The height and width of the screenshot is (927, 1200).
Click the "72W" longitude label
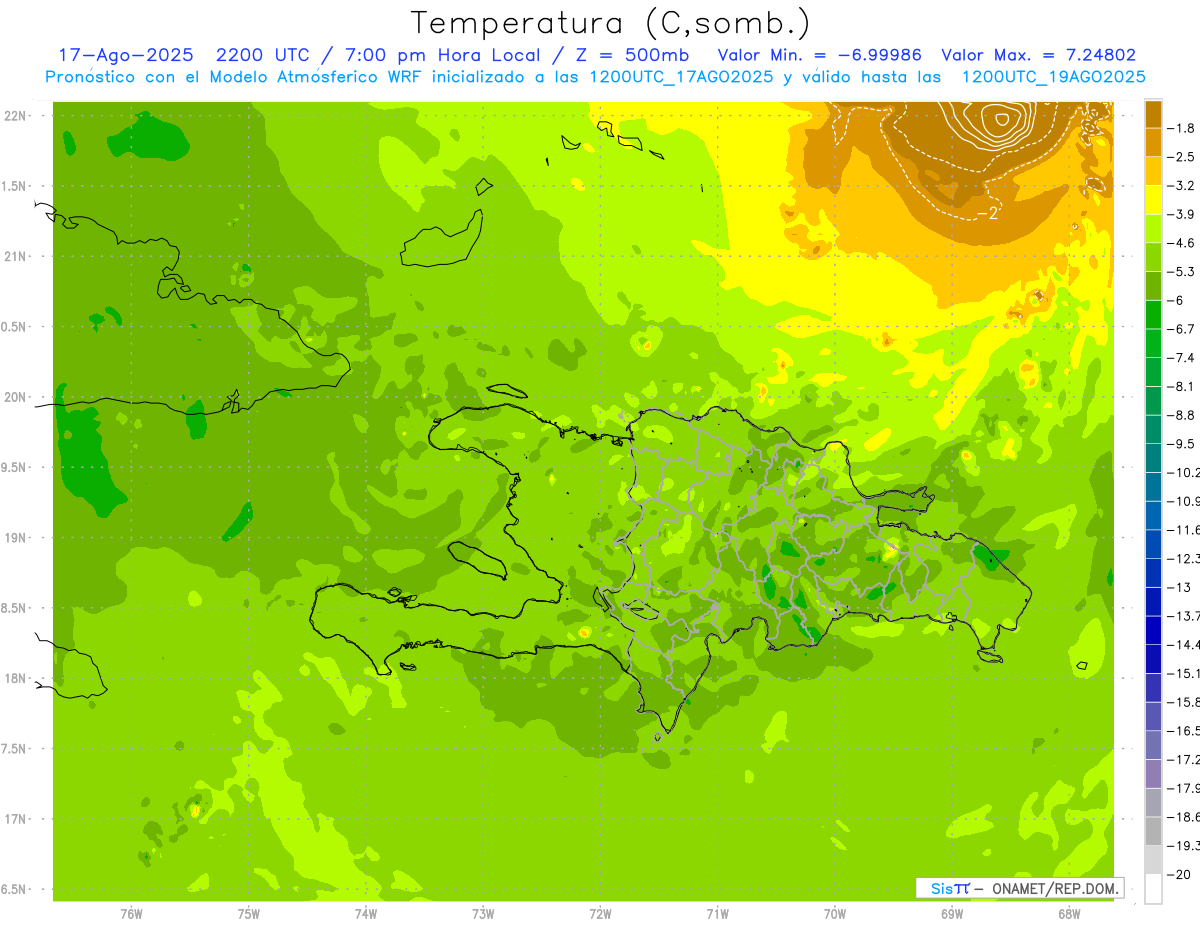(x=600, y=914)
